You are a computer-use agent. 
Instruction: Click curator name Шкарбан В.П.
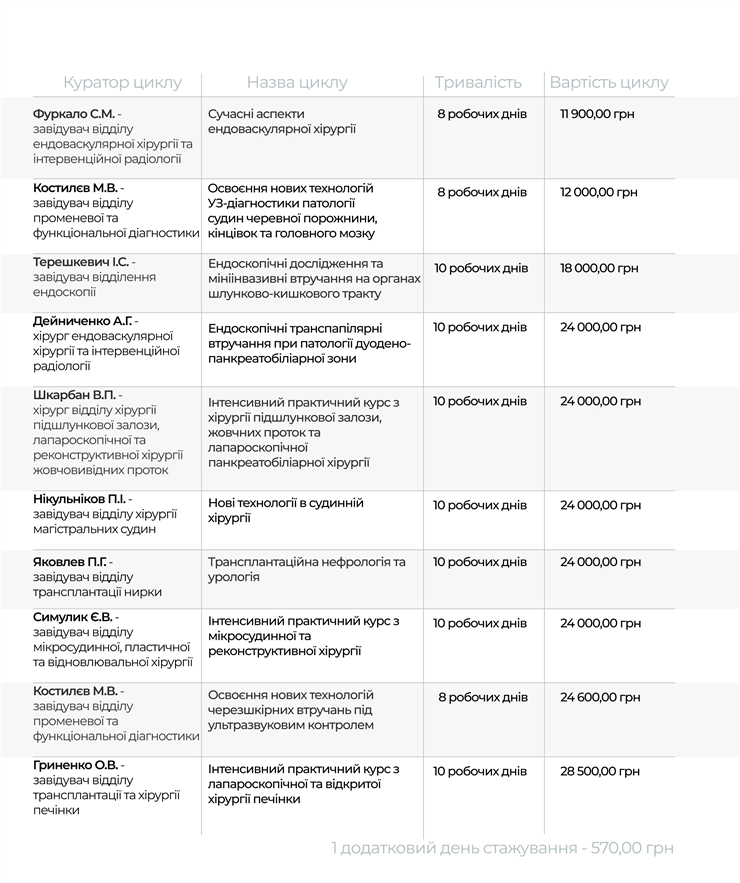coord(74,395)
